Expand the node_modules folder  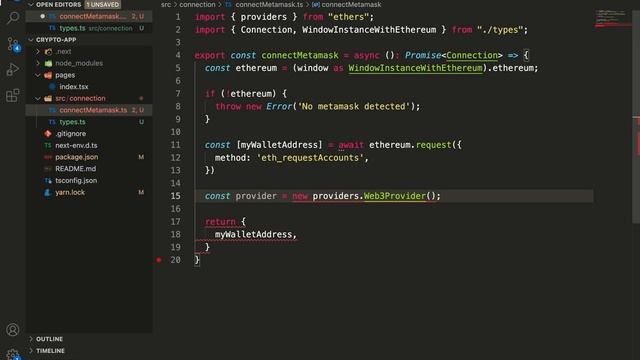click(38, 63)
